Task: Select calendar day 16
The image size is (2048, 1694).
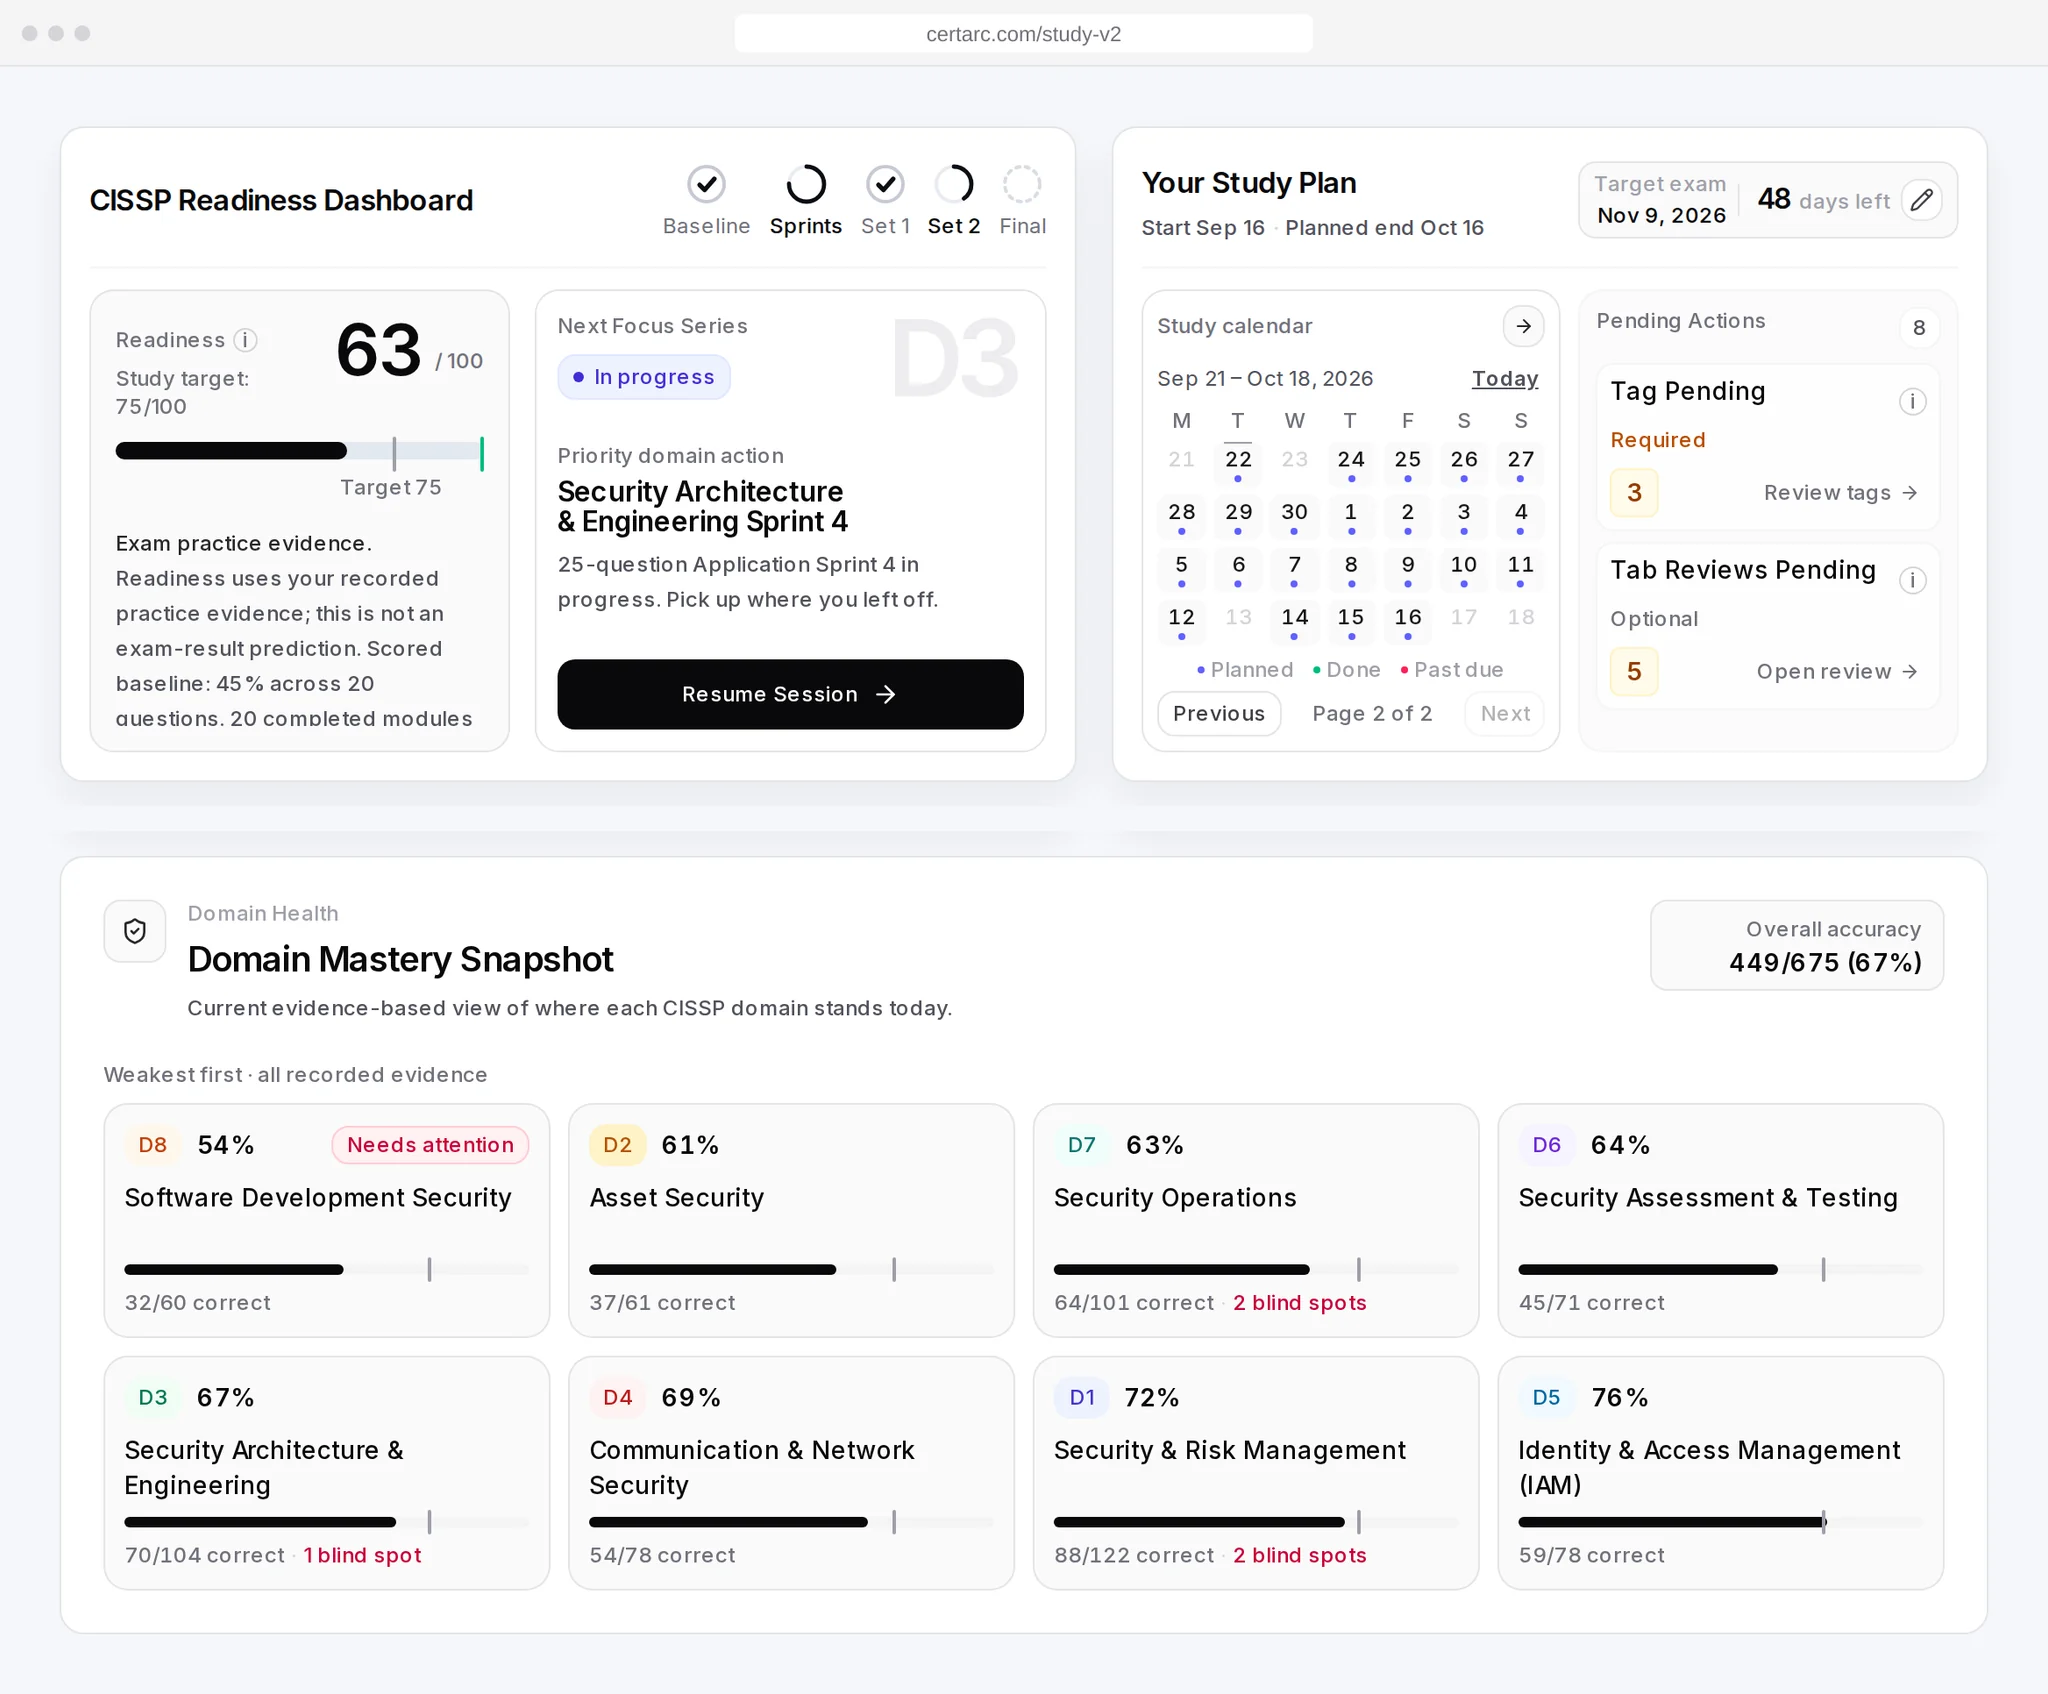Action: pyautogui.click(x=1407, y=620)
